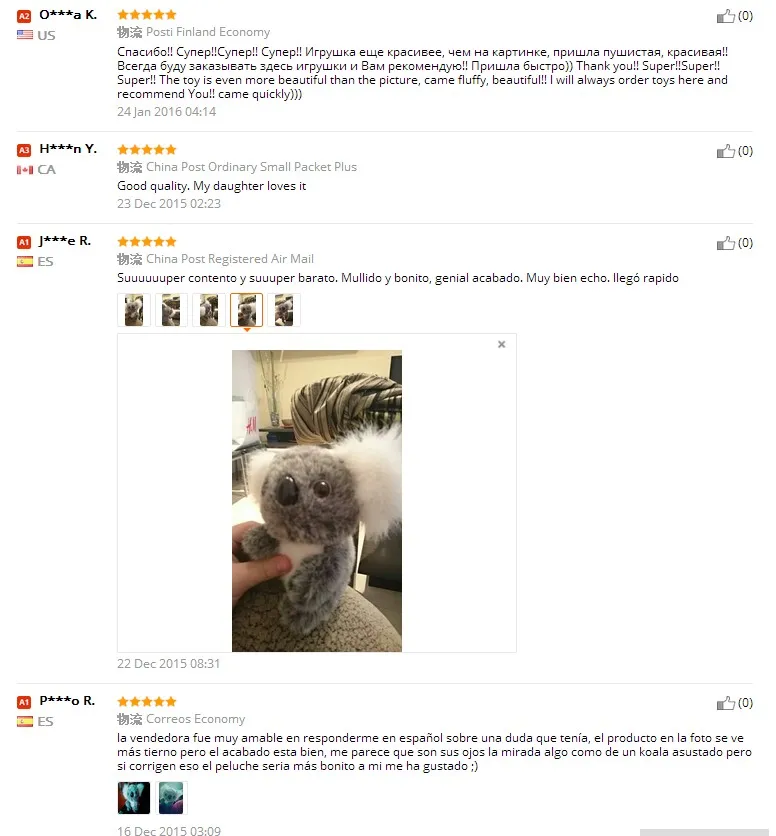Open second photo in P***o R.'s review
776x836 pixels.
(x=171, y=798)
